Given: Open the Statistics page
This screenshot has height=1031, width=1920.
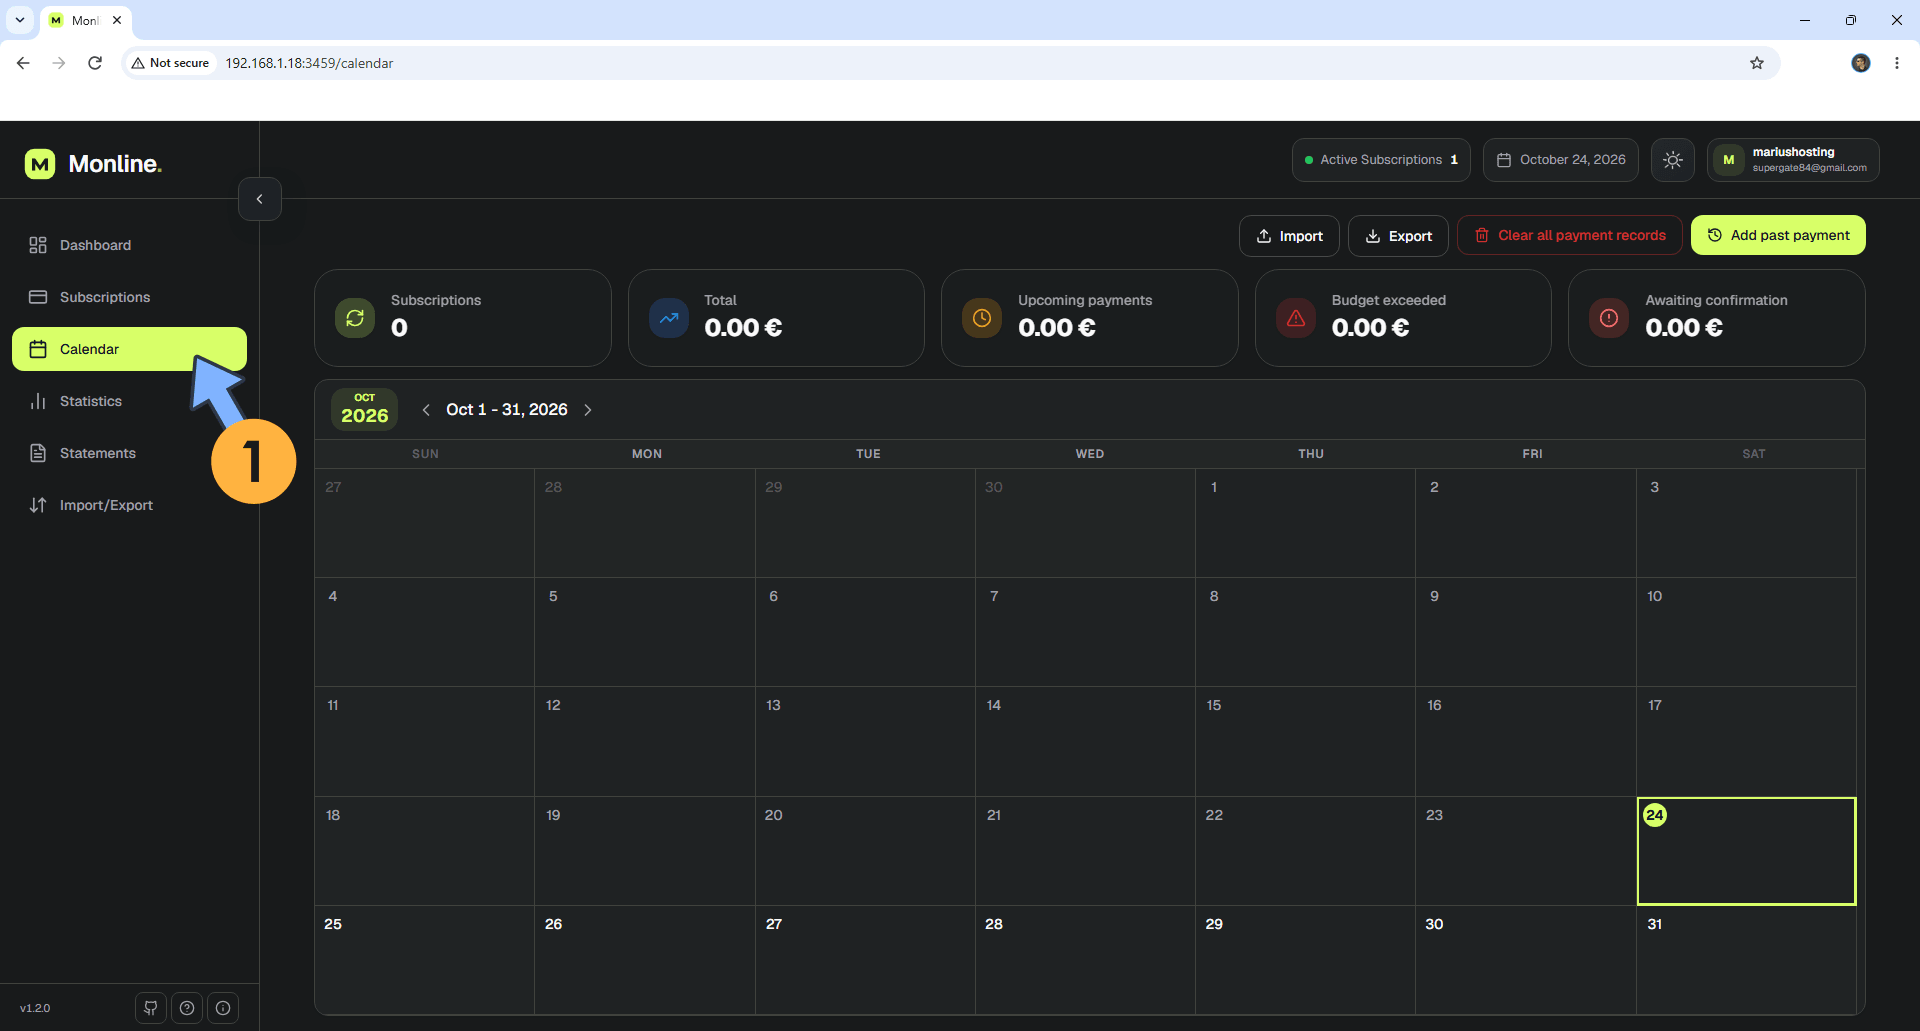Looking at the screenshot, I should tap(130, 401).
